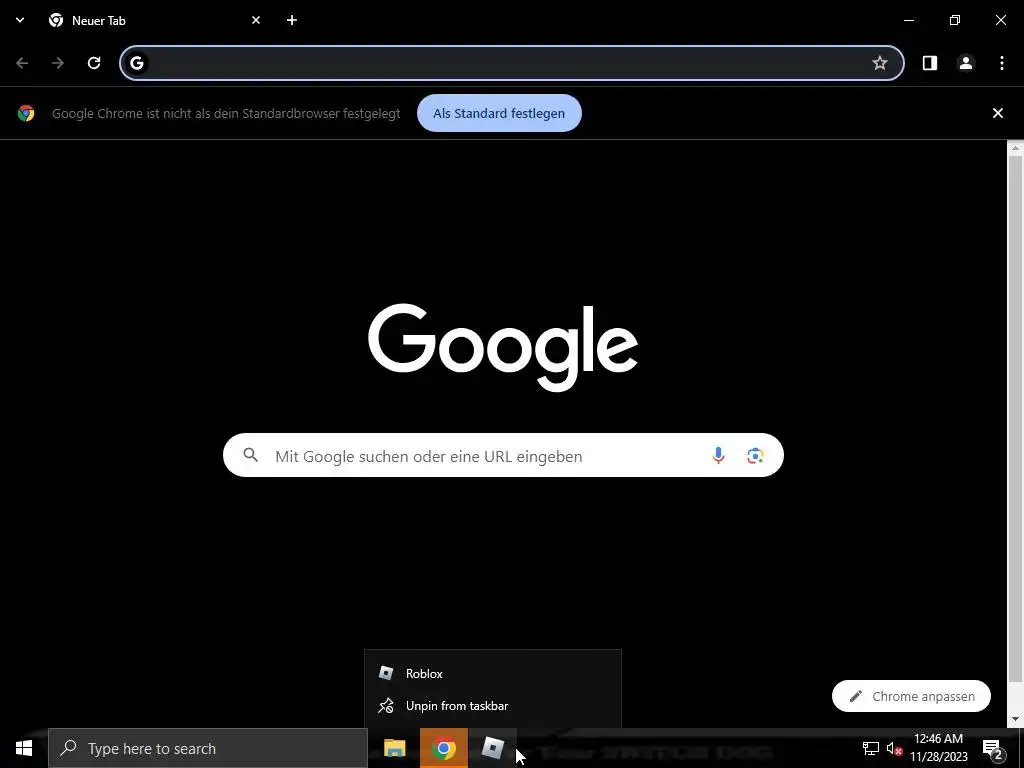This screenshot has height=768, width=1024.
Task: Go forward with the forward arrow
Action: 58,63
